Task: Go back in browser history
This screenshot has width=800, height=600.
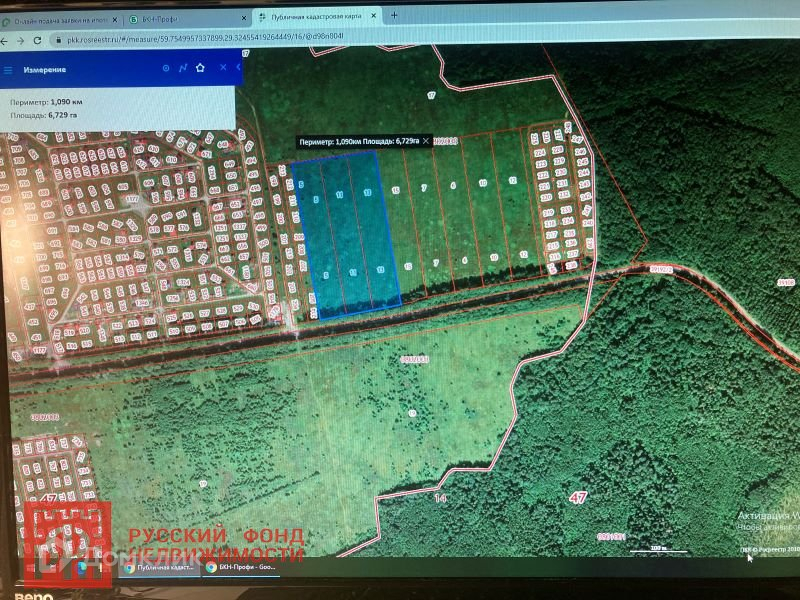Action: point(4,41)
